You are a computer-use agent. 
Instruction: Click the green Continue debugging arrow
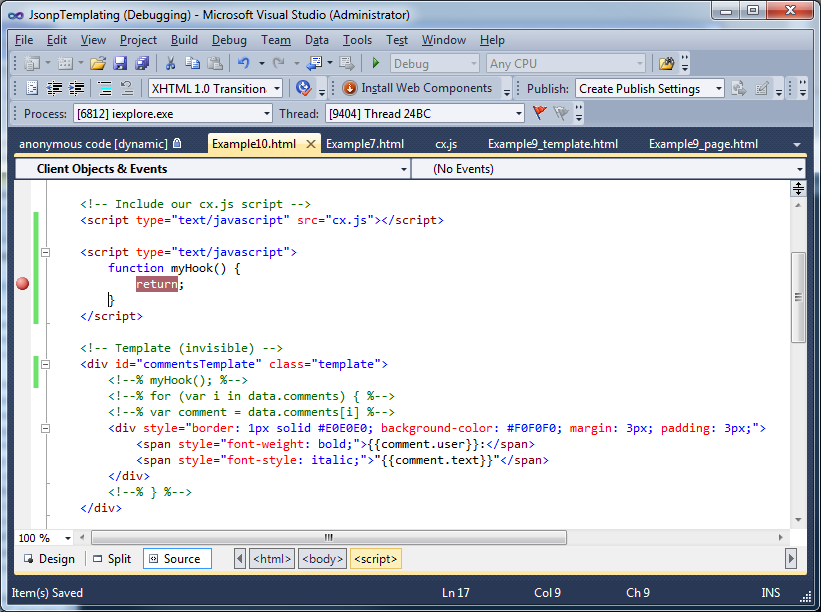(x=375, y=63)
